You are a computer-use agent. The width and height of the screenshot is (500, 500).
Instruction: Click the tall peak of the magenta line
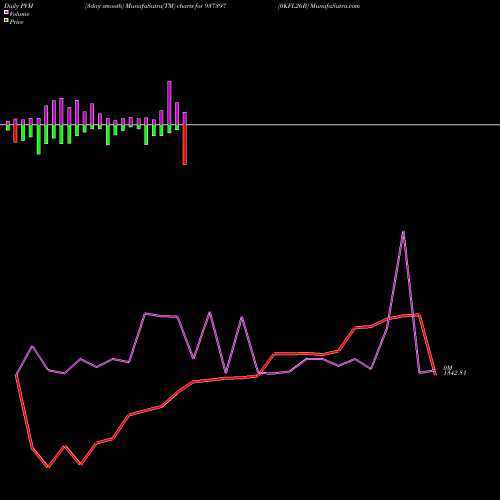click(403, 232)
